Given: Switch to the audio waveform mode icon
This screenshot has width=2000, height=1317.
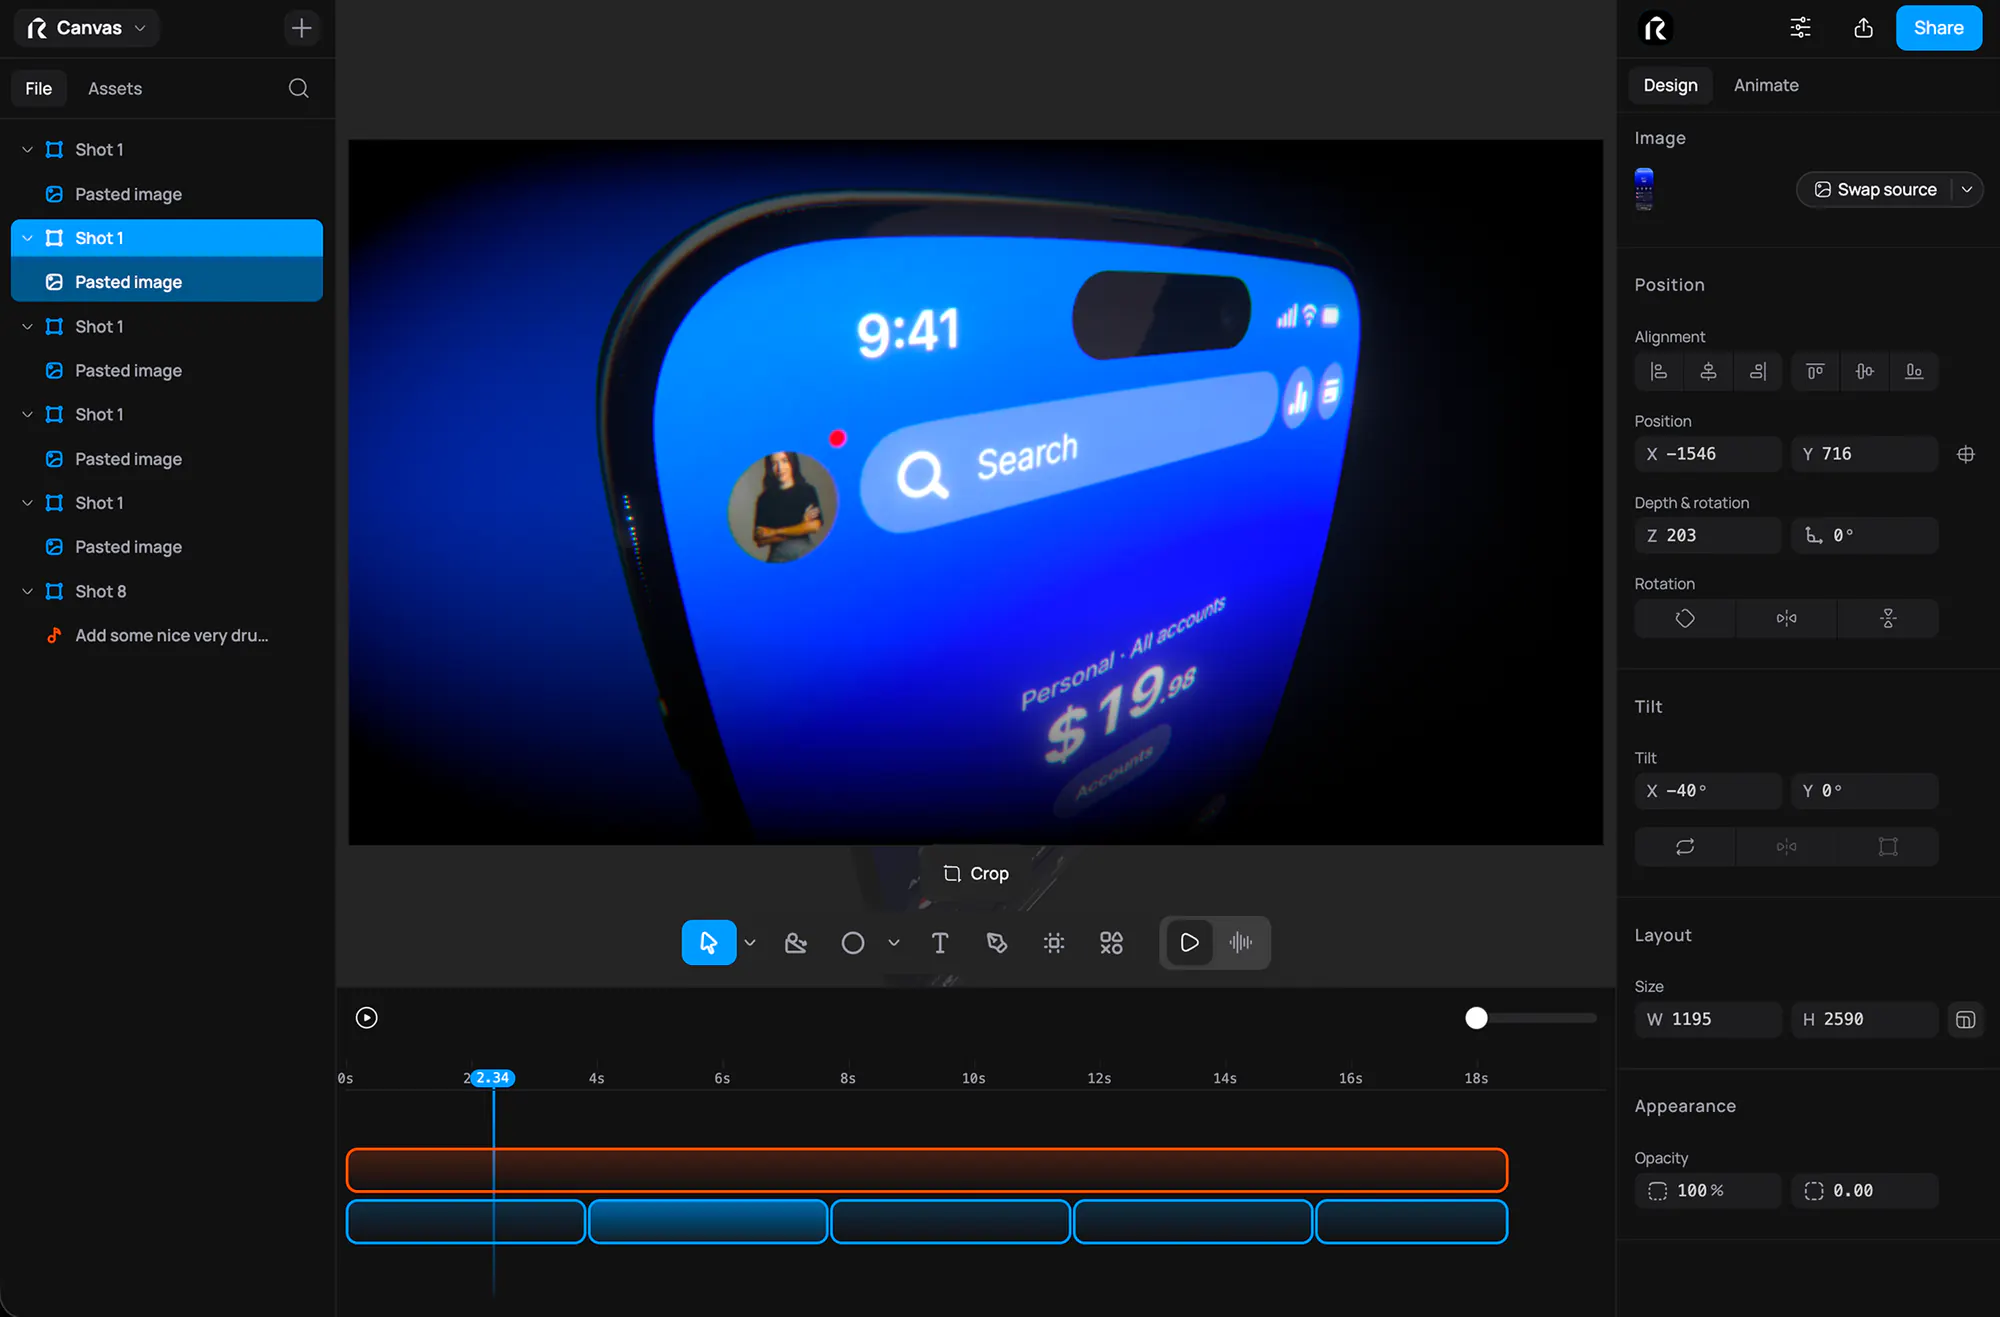Looking at the screenshot, I should pos(1241,943).
